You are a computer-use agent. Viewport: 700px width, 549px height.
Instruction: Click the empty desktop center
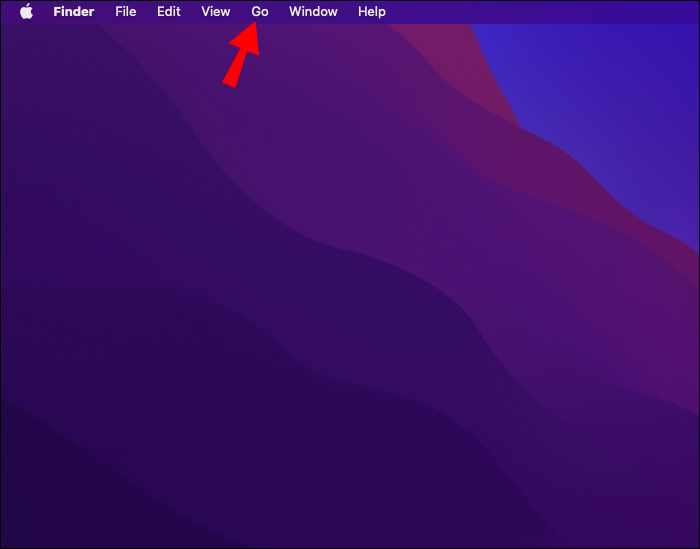(350, 286)
